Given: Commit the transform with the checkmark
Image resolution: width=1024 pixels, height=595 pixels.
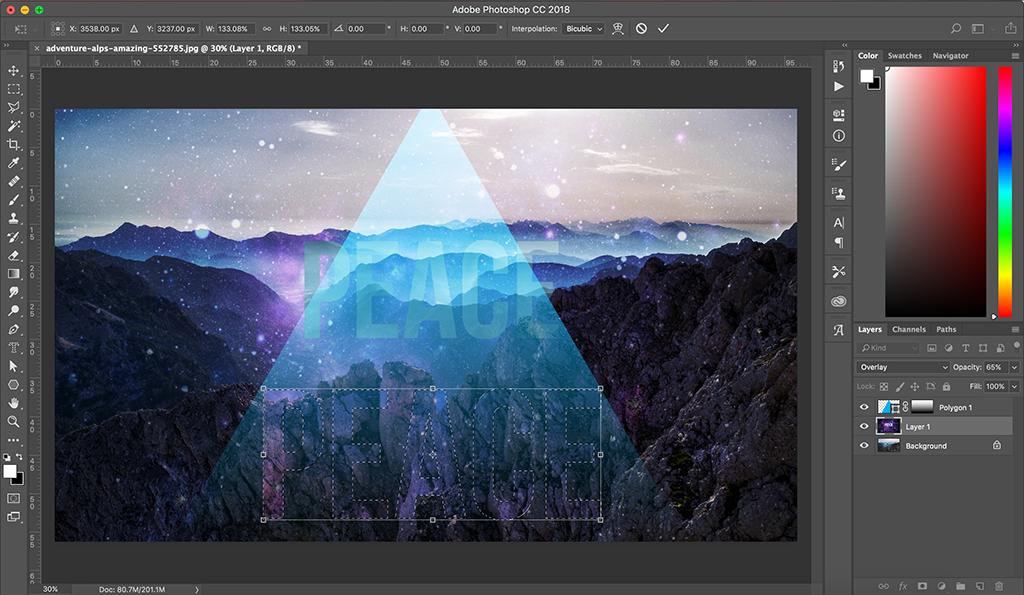Looking at the screenshot, I should point(663,29).
